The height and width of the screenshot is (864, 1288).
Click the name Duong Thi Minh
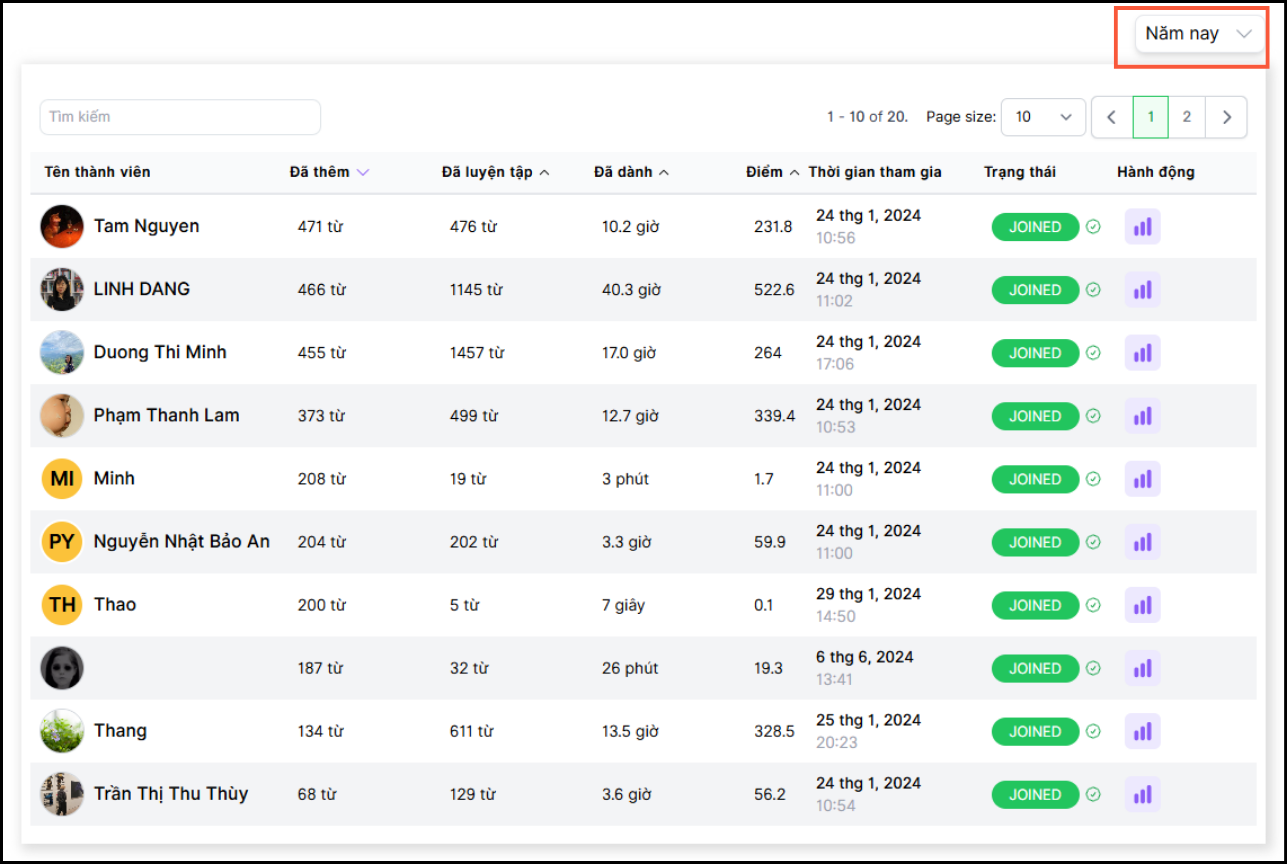160,352
